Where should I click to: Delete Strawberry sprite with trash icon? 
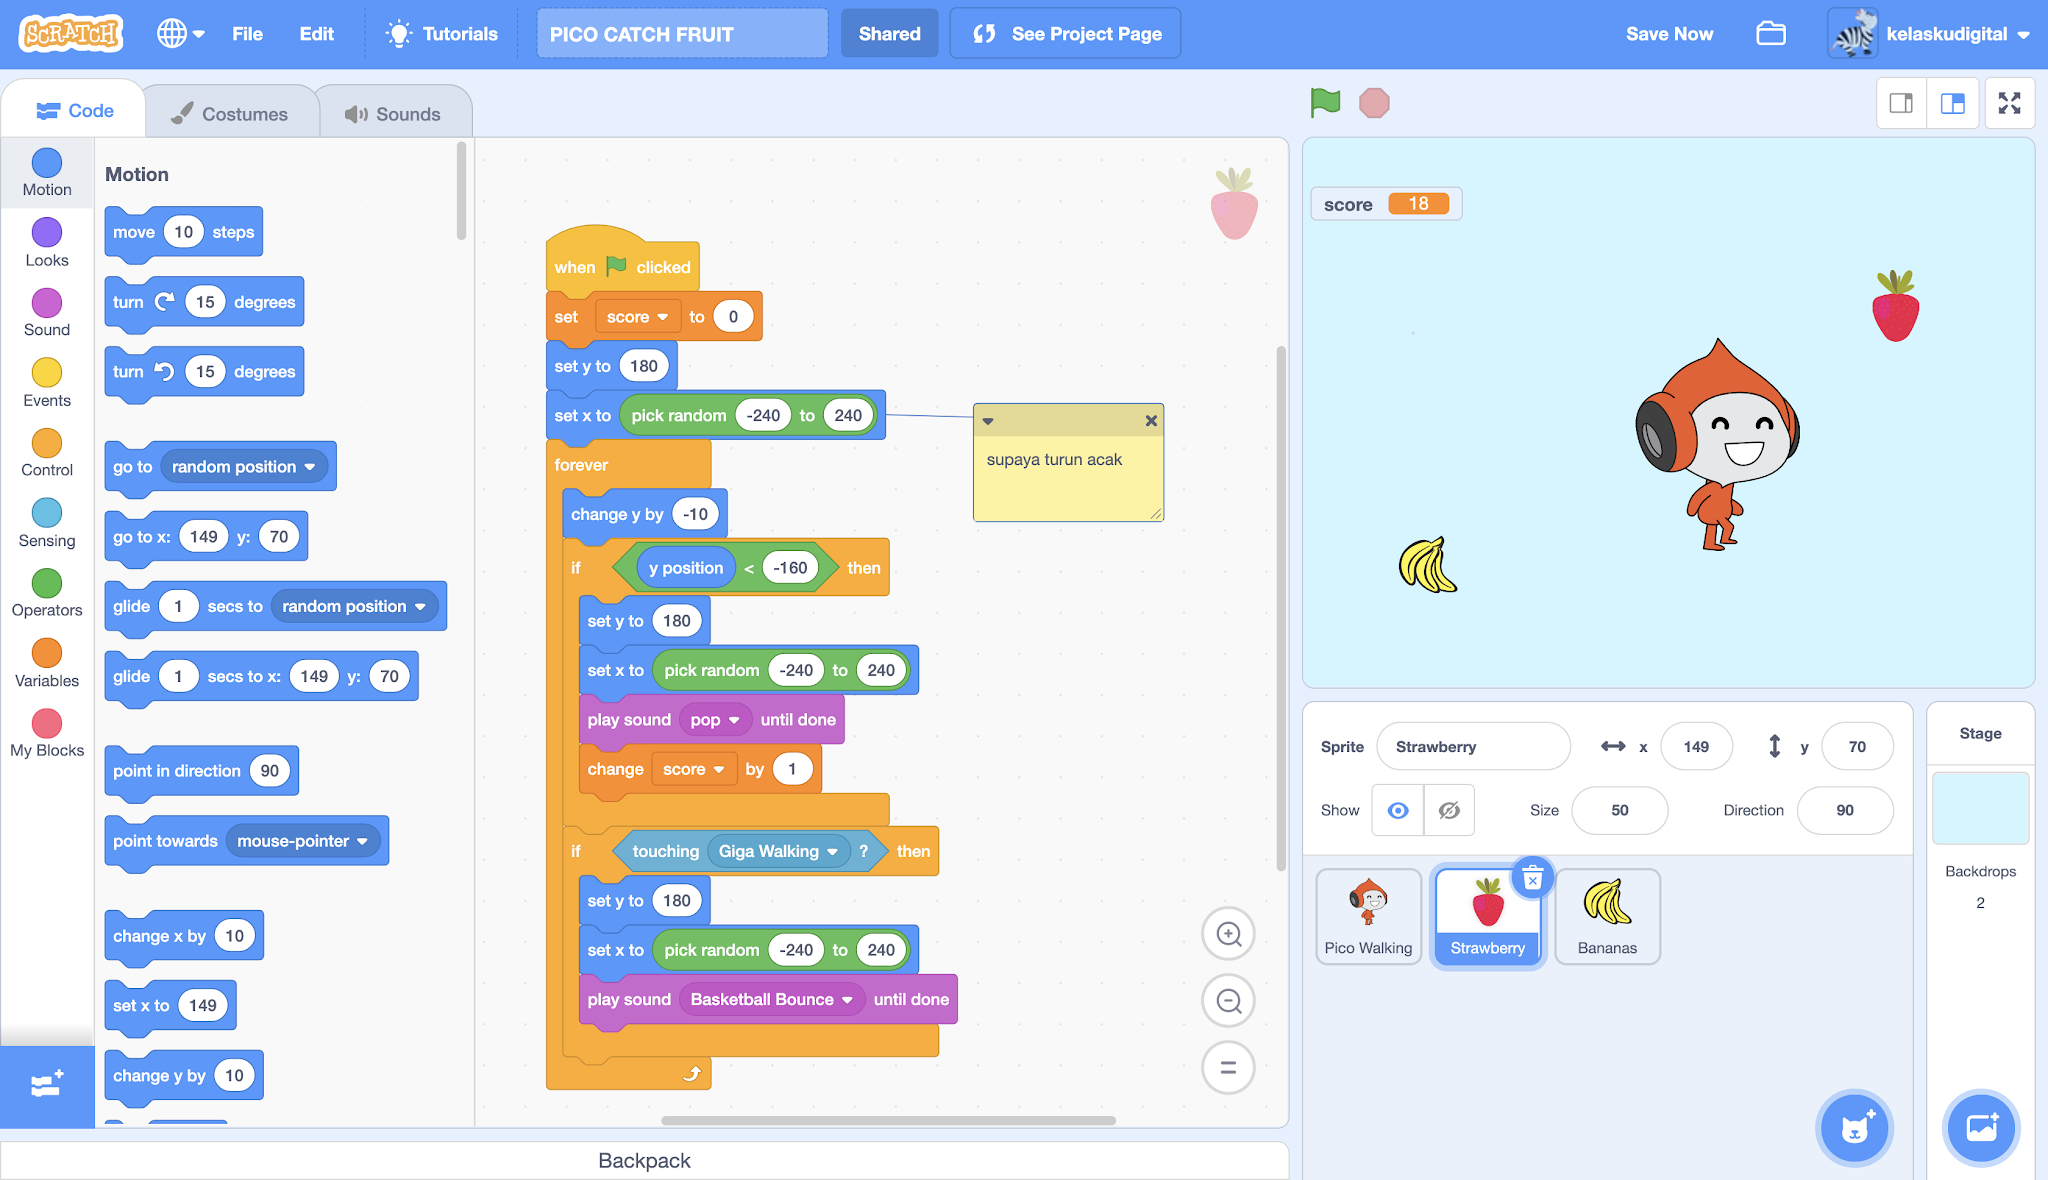point(1532,879)
